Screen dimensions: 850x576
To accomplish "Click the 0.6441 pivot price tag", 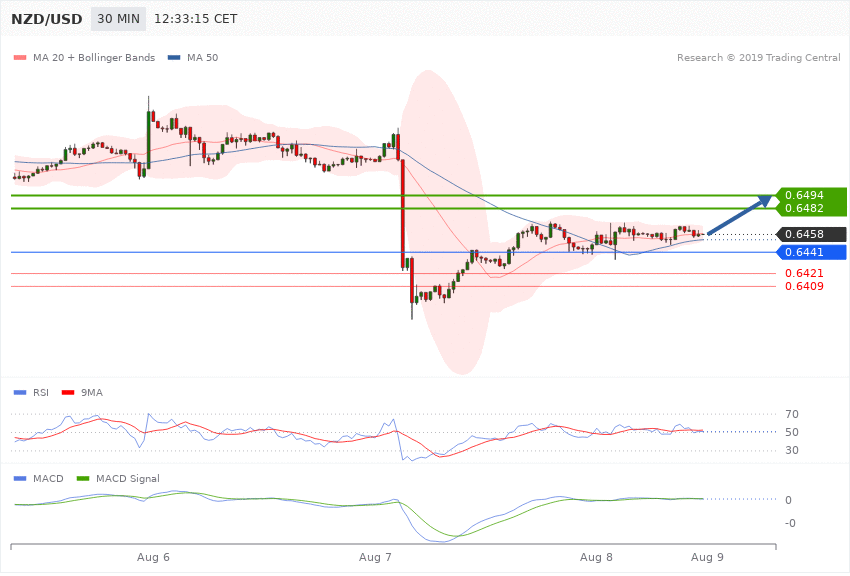I will tap(811, 252).
